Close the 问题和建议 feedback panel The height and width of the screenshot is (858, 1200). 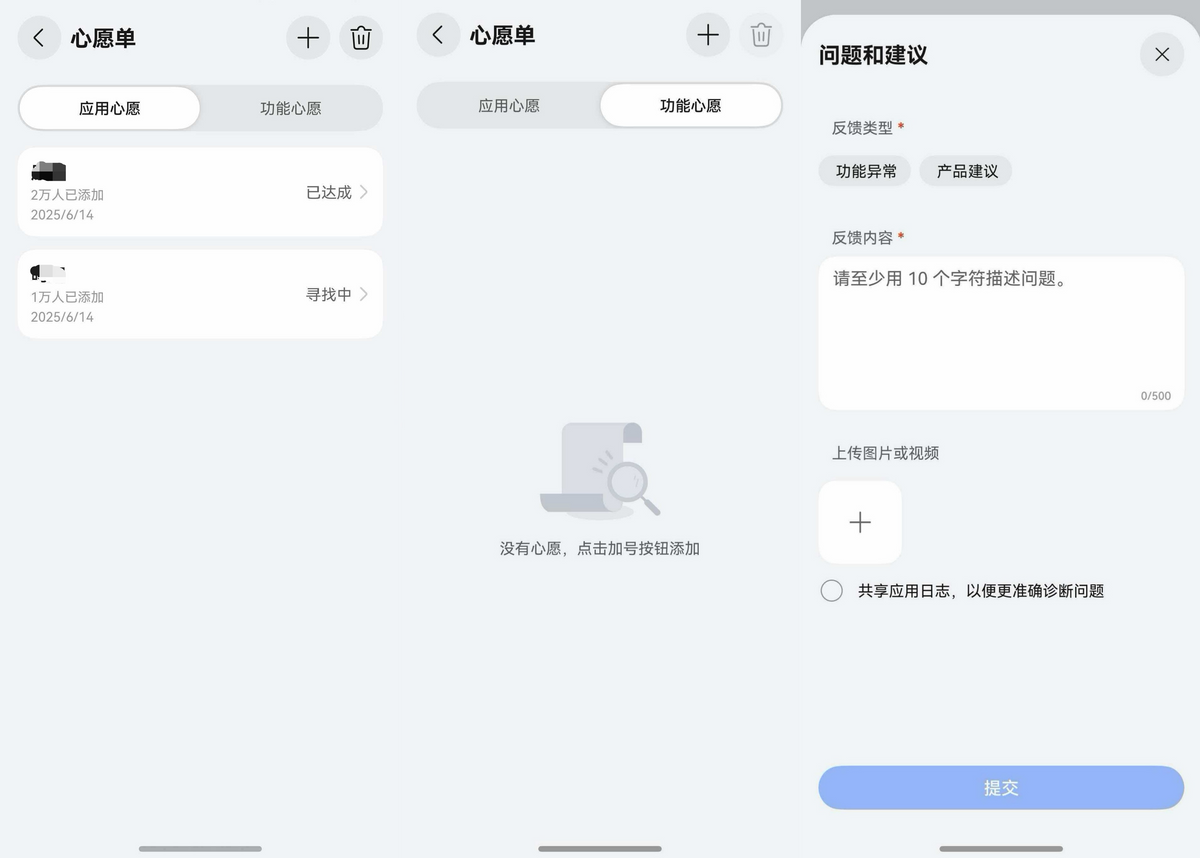[1162, 54]
